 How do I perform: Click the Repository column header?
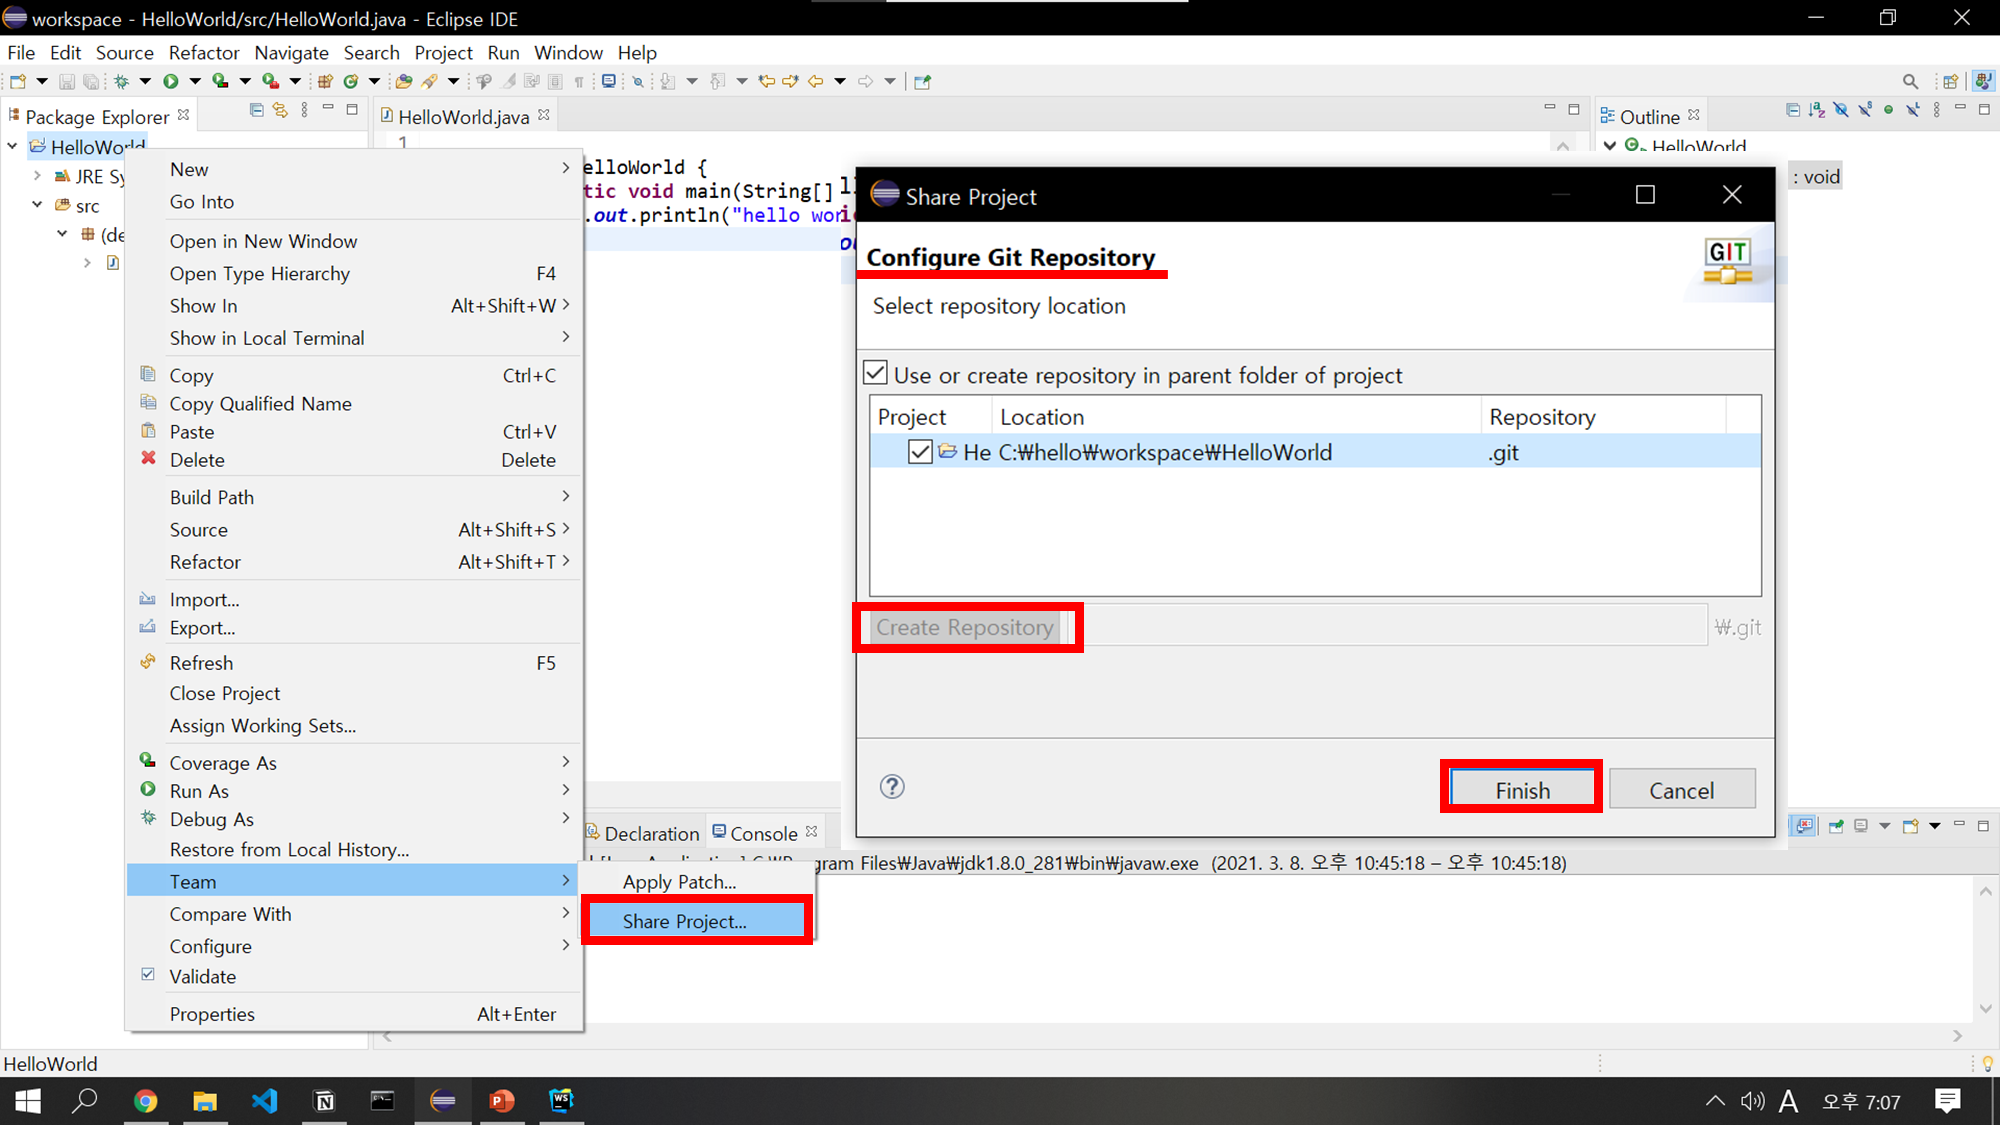tap(1604, 416)
